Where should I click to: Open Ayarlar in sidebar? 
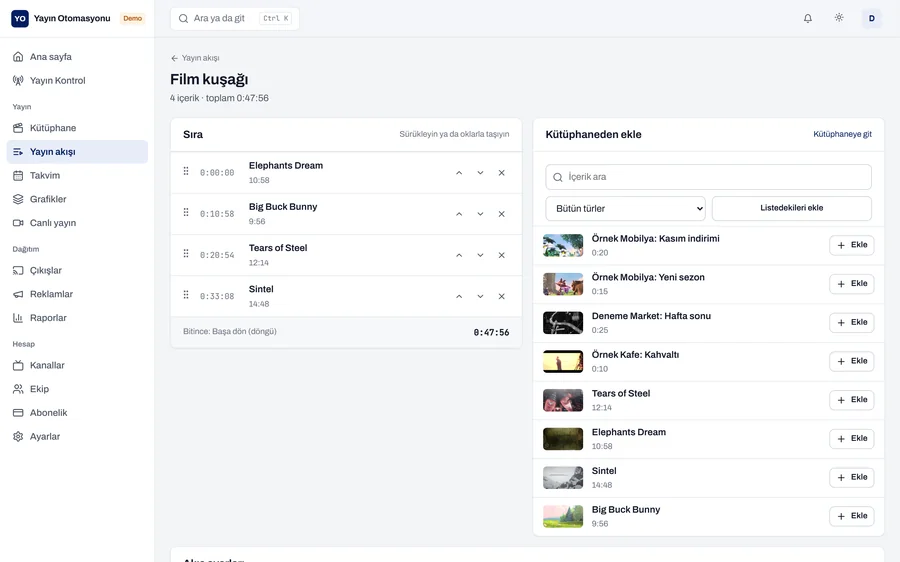[77, 436]
